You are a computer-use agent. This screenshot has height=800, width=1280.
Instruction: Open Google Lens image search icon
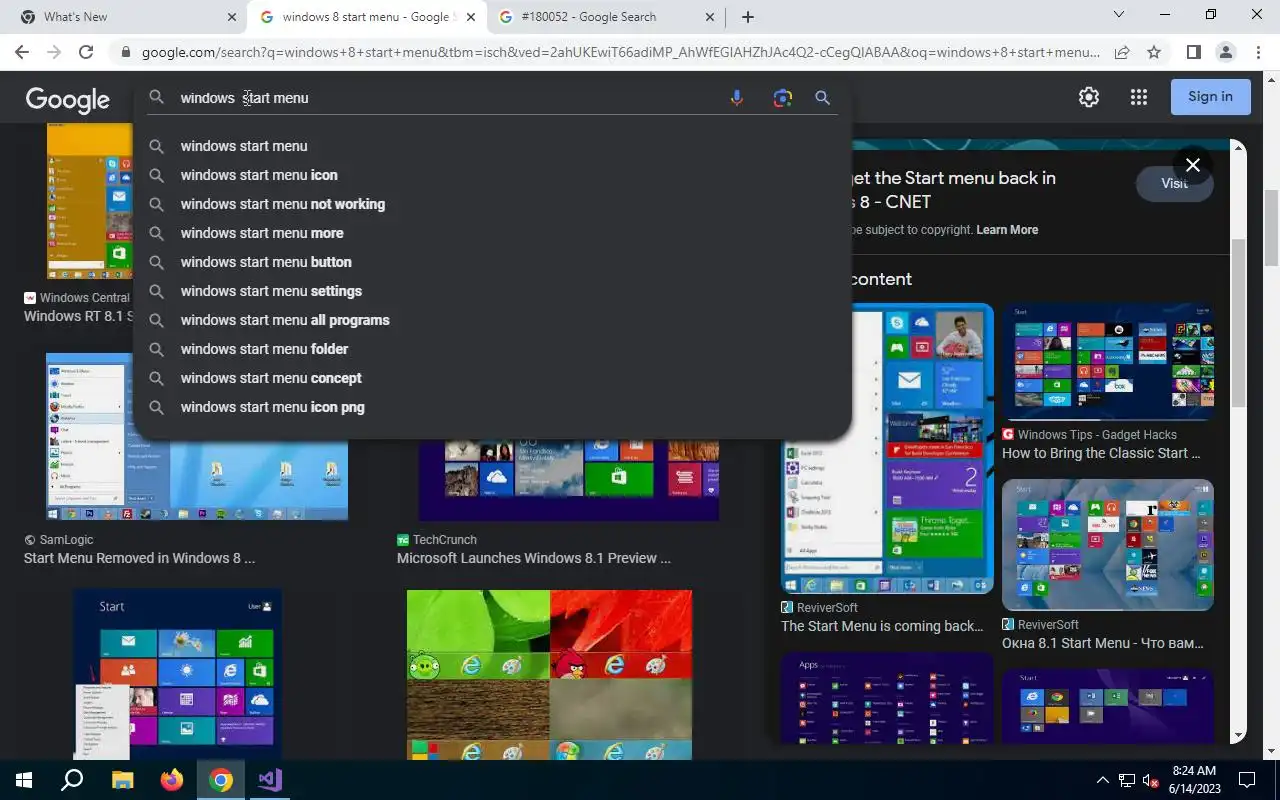[782, 98]
